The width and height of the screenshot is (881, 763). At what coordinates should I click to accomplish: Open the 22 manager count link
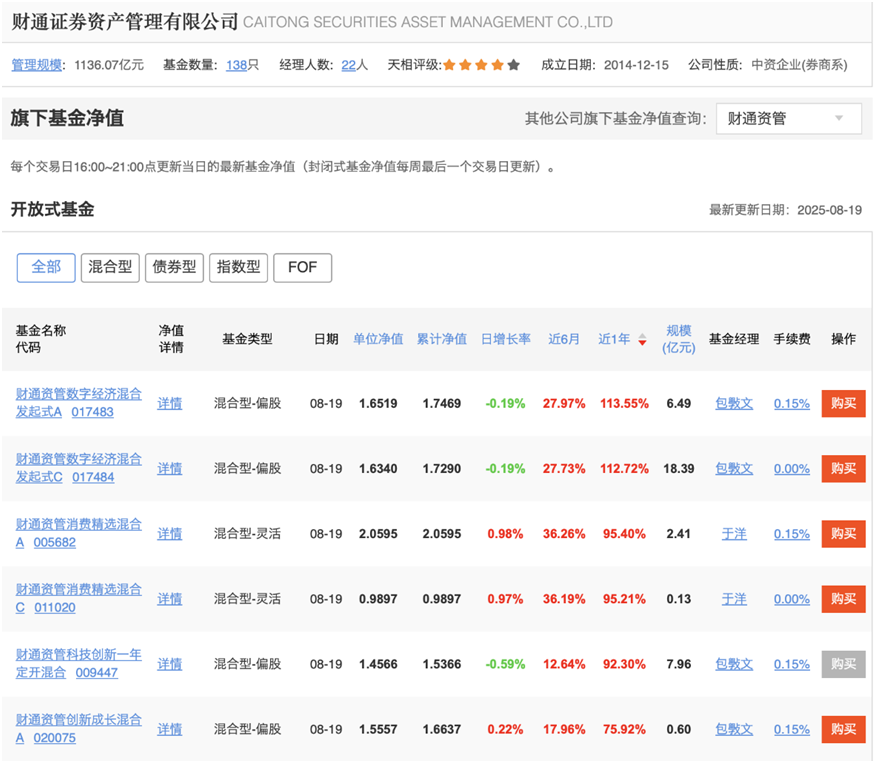click(x=348, y=65)
